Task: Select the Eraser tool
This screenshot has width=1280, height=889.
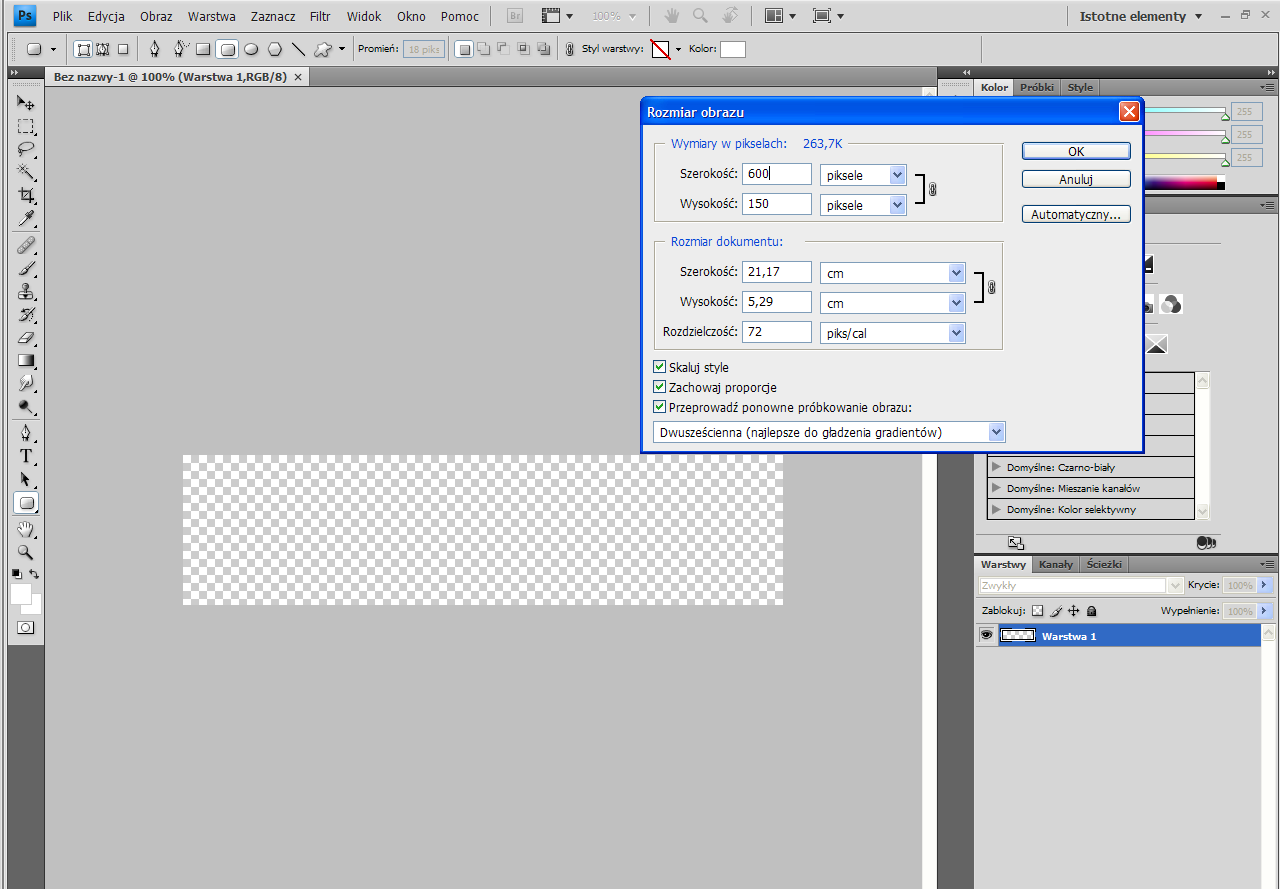Action: [26, 338]
